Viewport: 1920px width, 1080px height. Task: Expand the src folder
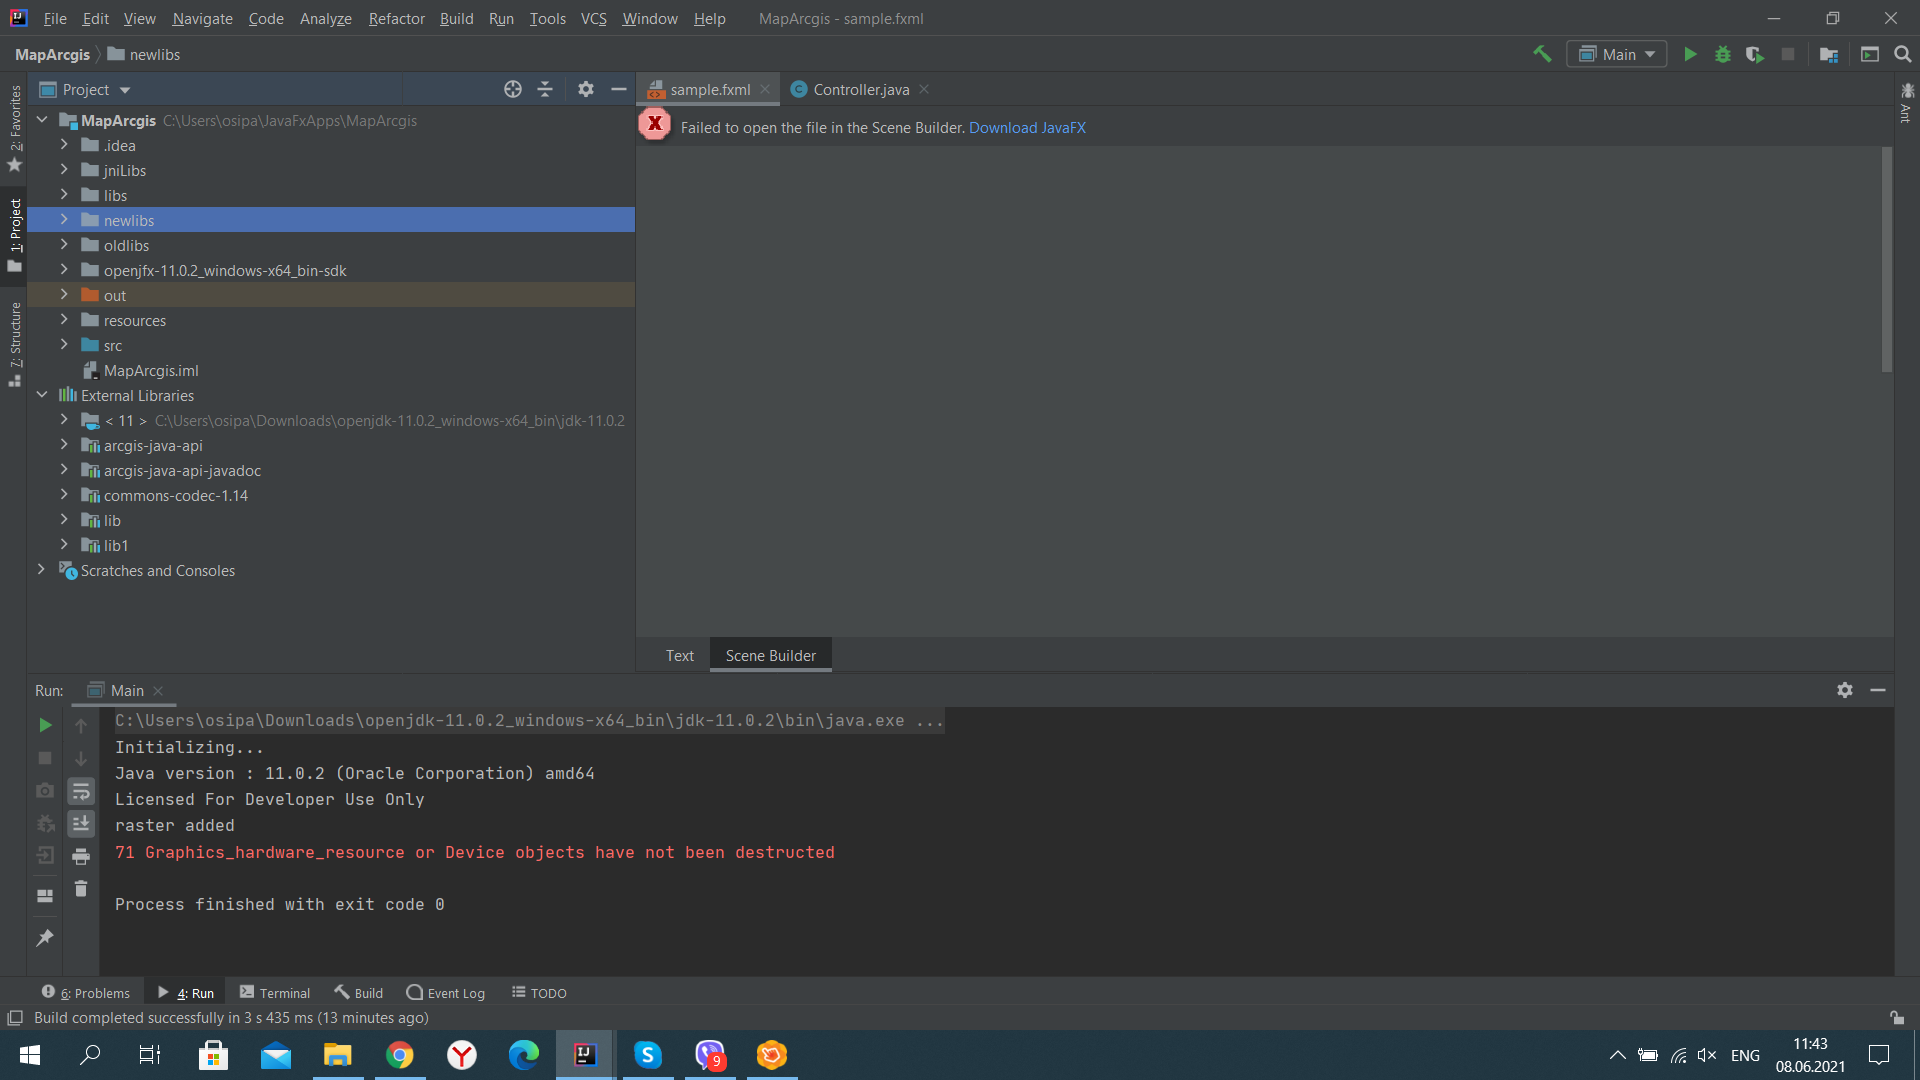64,345
